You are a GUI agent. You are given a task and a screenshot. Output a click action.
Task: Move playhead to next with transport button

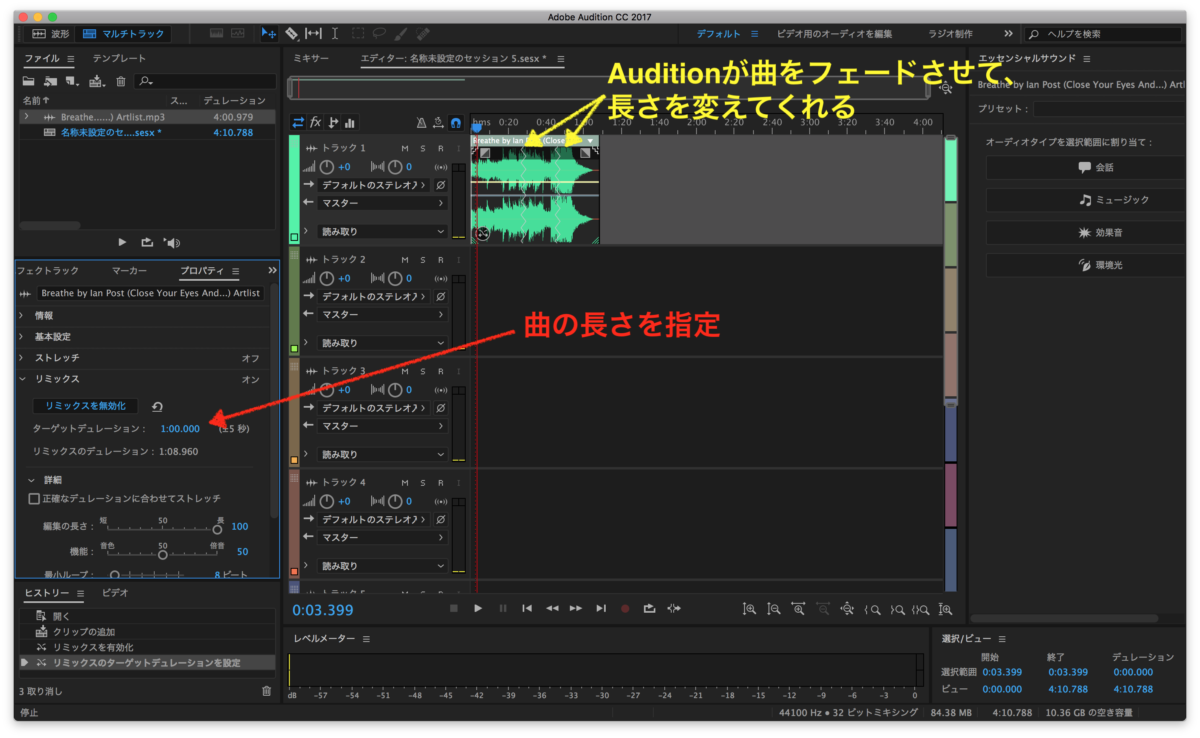[x=601, y=608]
